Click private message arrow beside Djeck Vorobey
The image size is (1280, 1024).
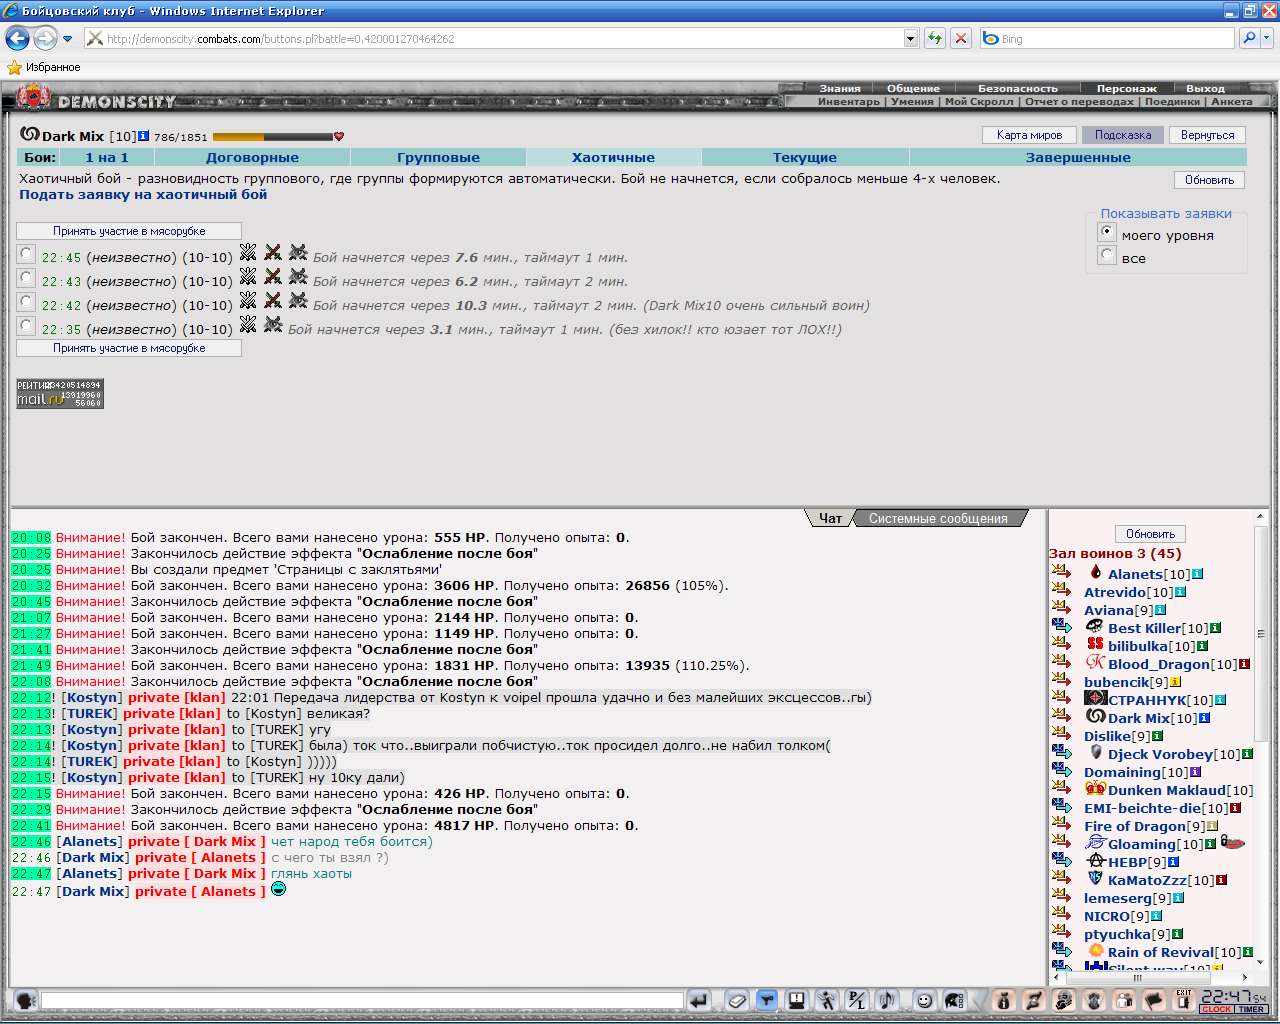click(1061, 752)
